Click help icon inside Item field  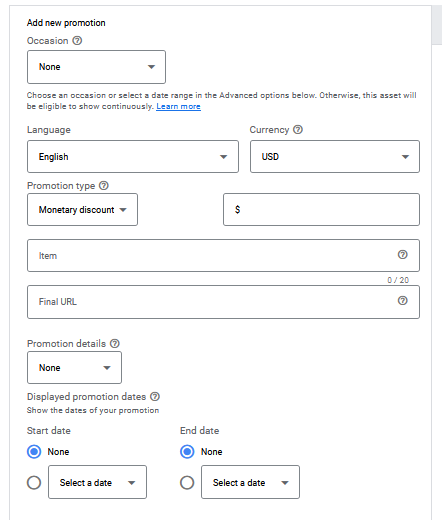tap(403, 255)
